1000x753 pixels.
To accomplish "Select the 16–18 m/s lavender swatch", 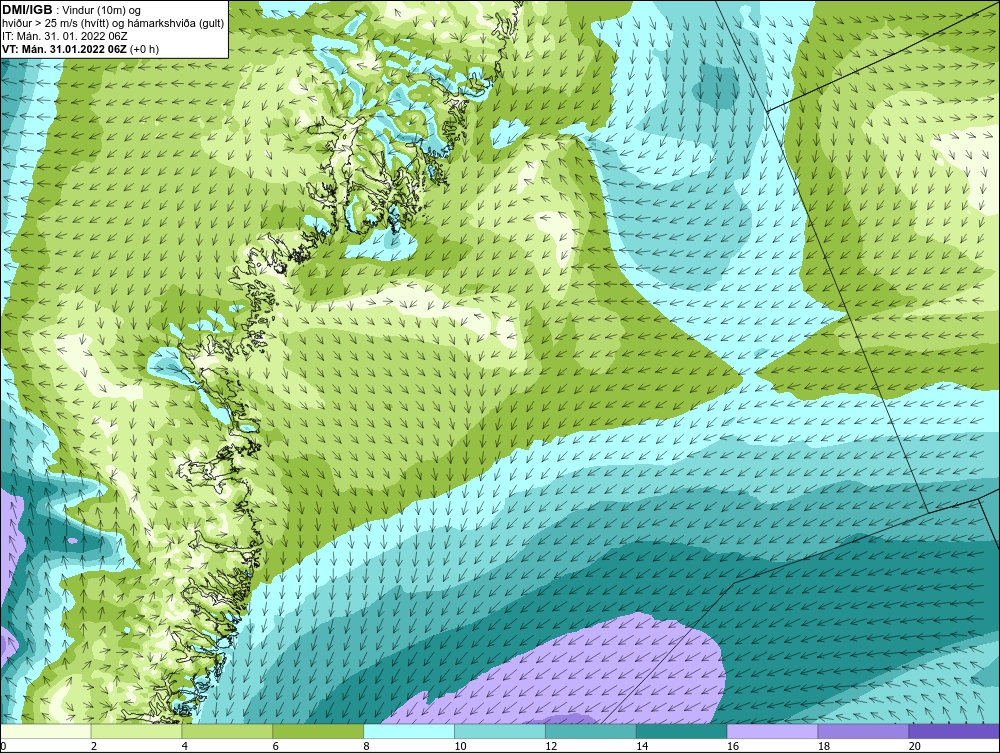I will coord(772,731).
